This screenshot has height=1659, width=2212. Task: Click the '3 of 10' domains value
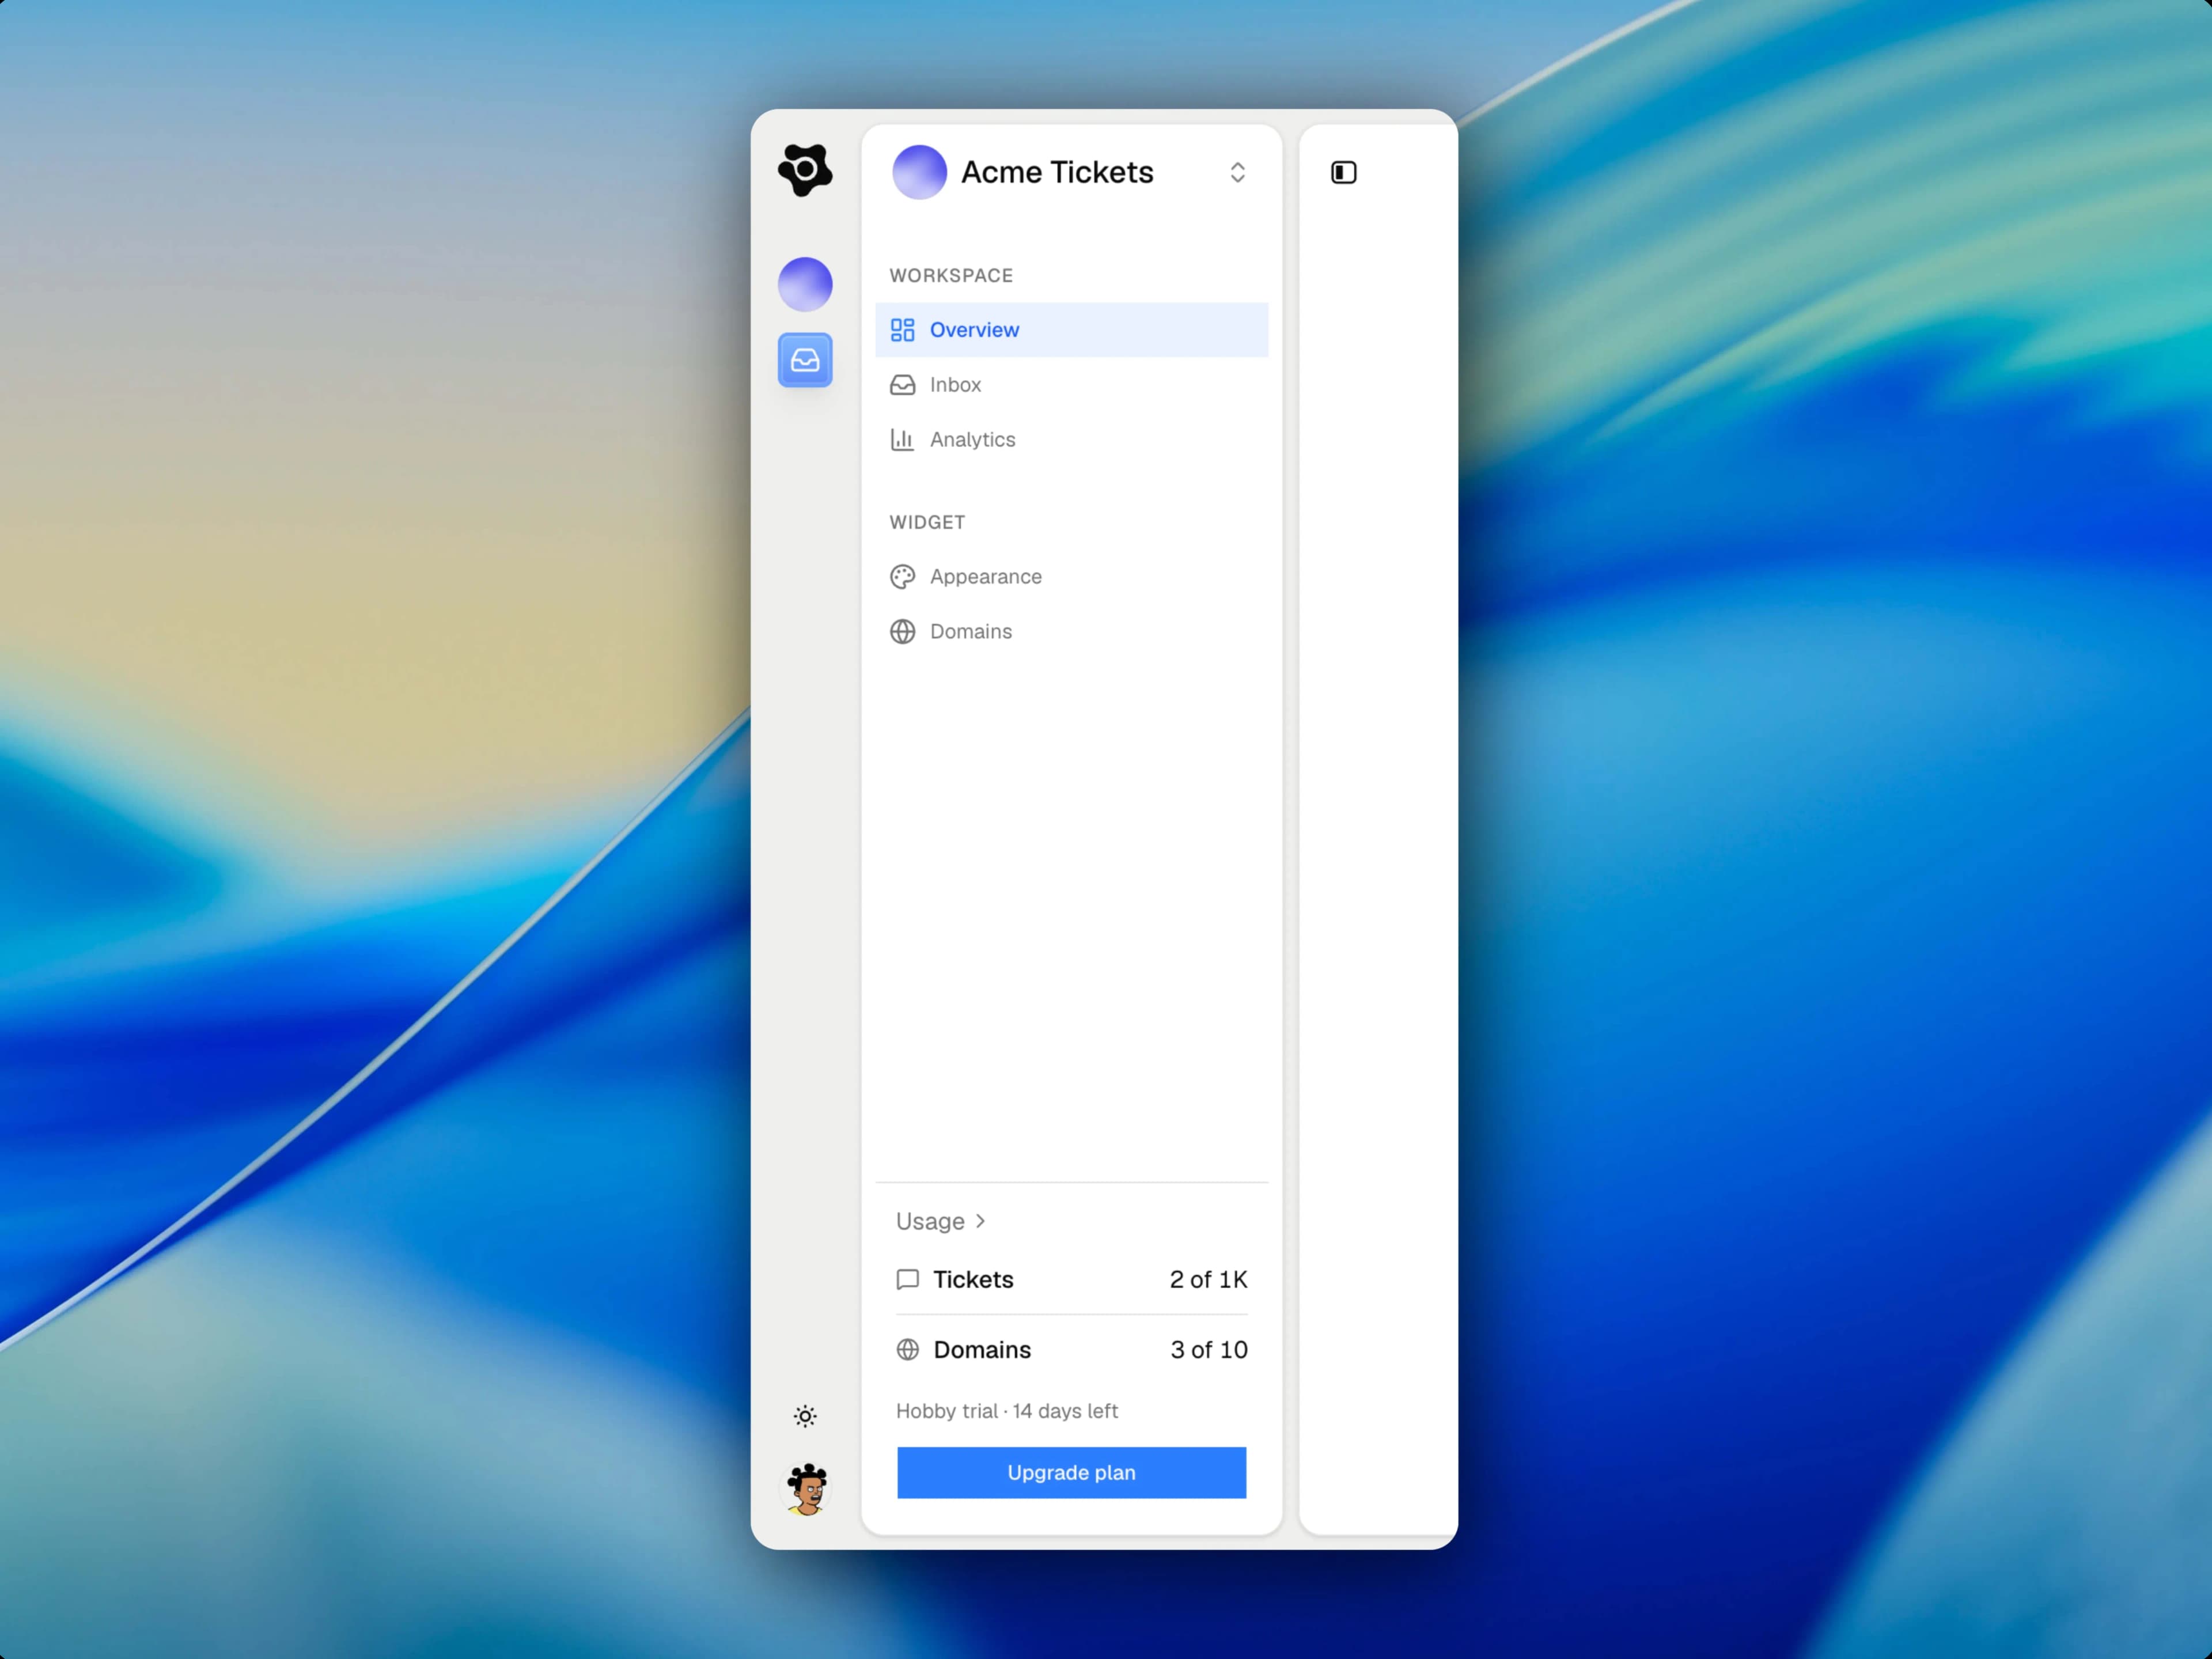(x=1209, y=1350)
